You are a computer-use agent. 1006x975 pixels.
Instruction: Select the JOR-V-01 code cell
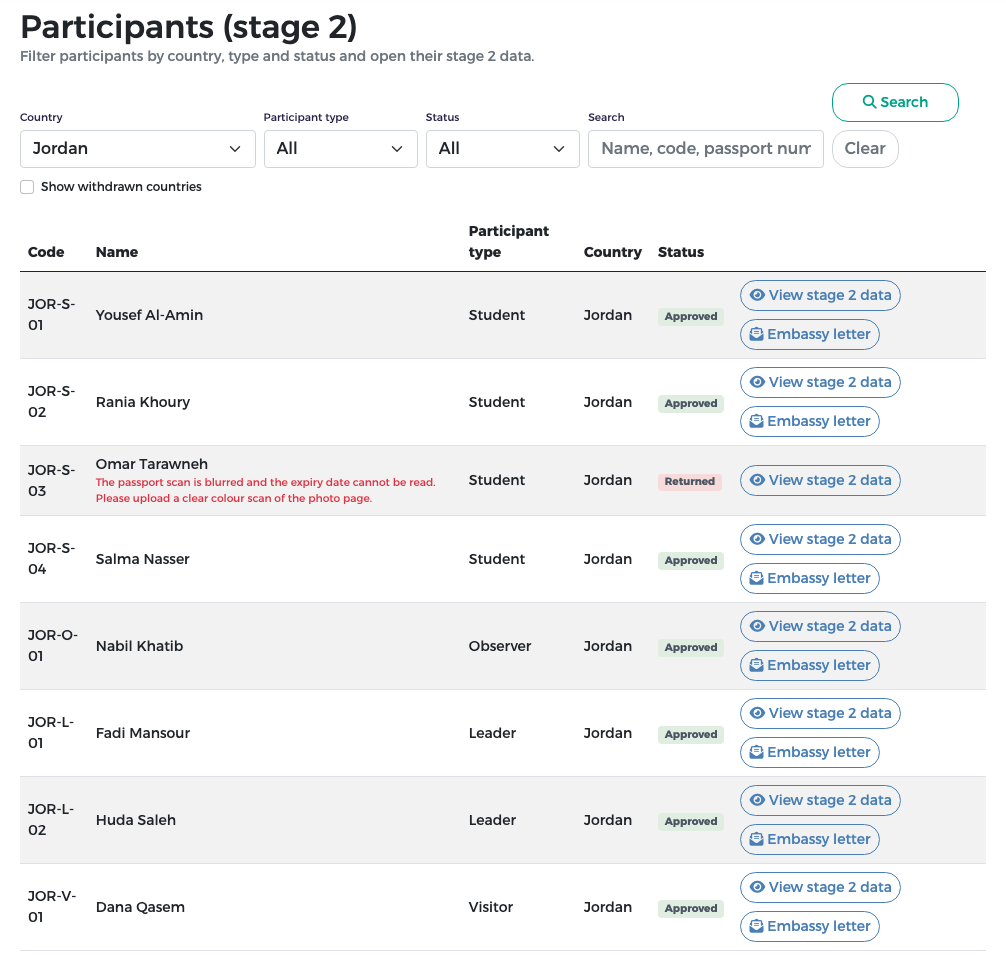click(52, 906)
